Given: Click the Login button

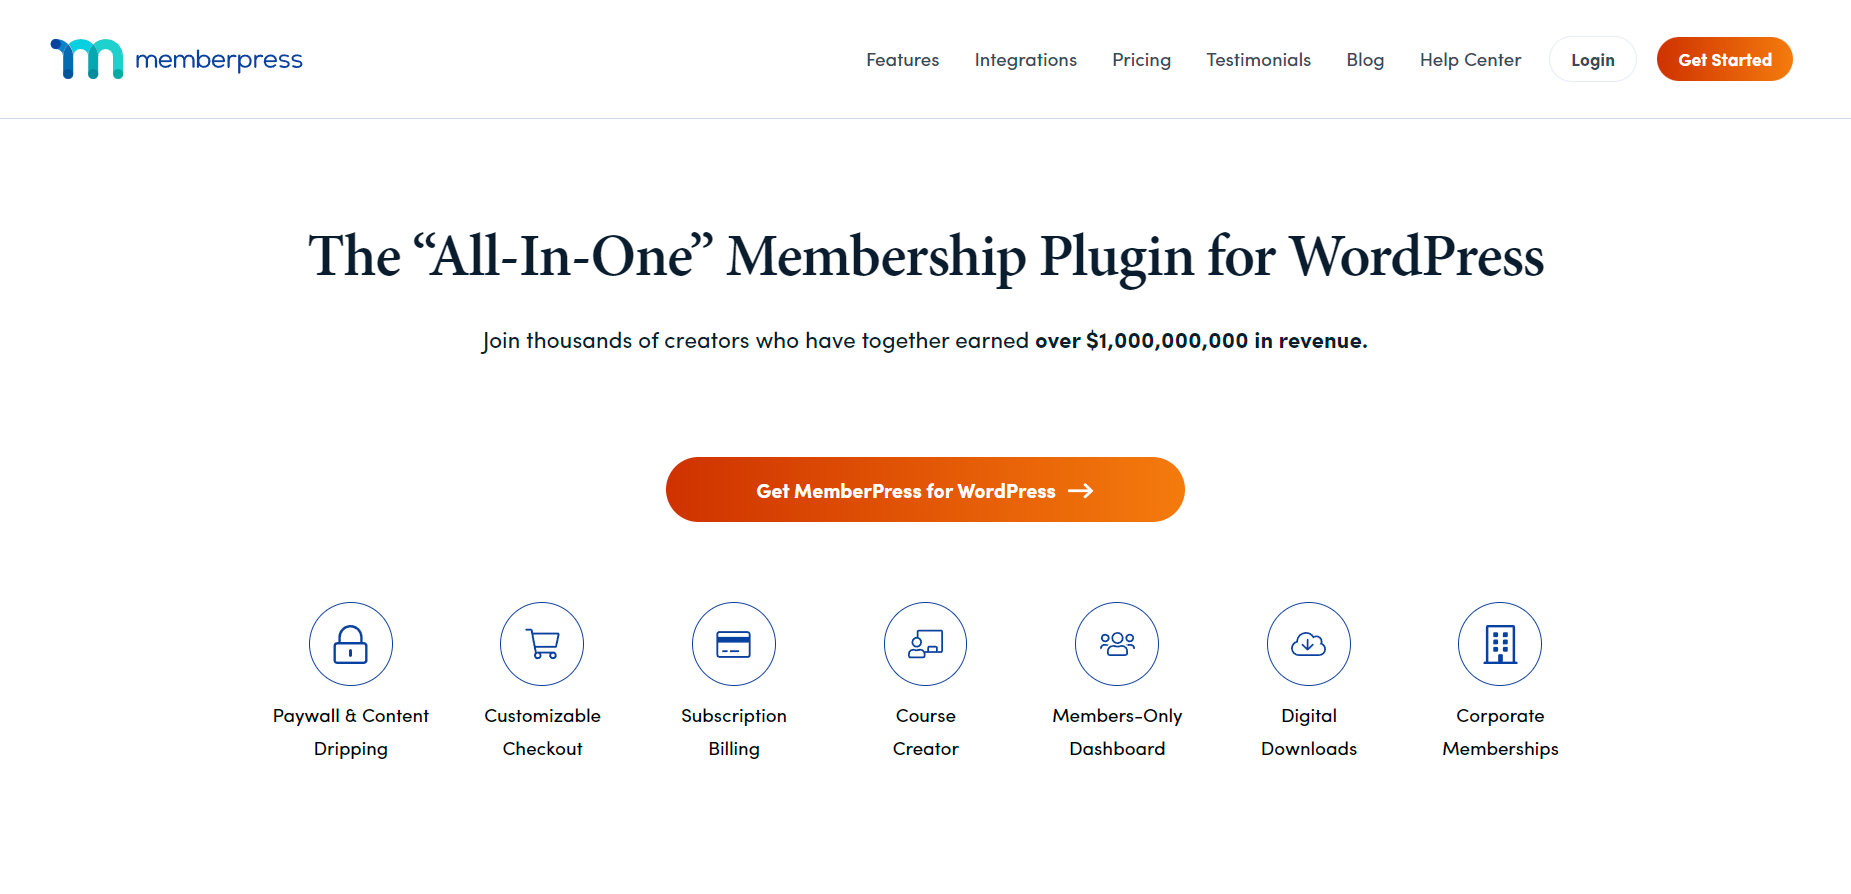Looking at the screenshot, I should click(1592, 60).
